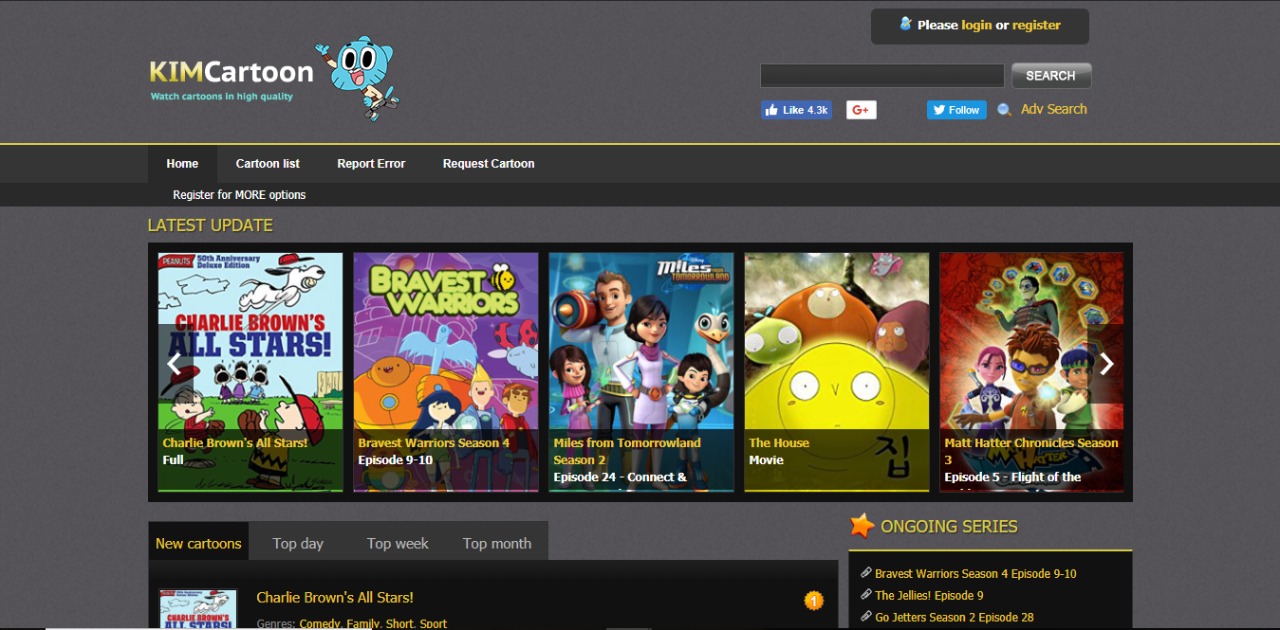Click the Family genre link
Screen dimensions: 1280x630
(363, 624)
